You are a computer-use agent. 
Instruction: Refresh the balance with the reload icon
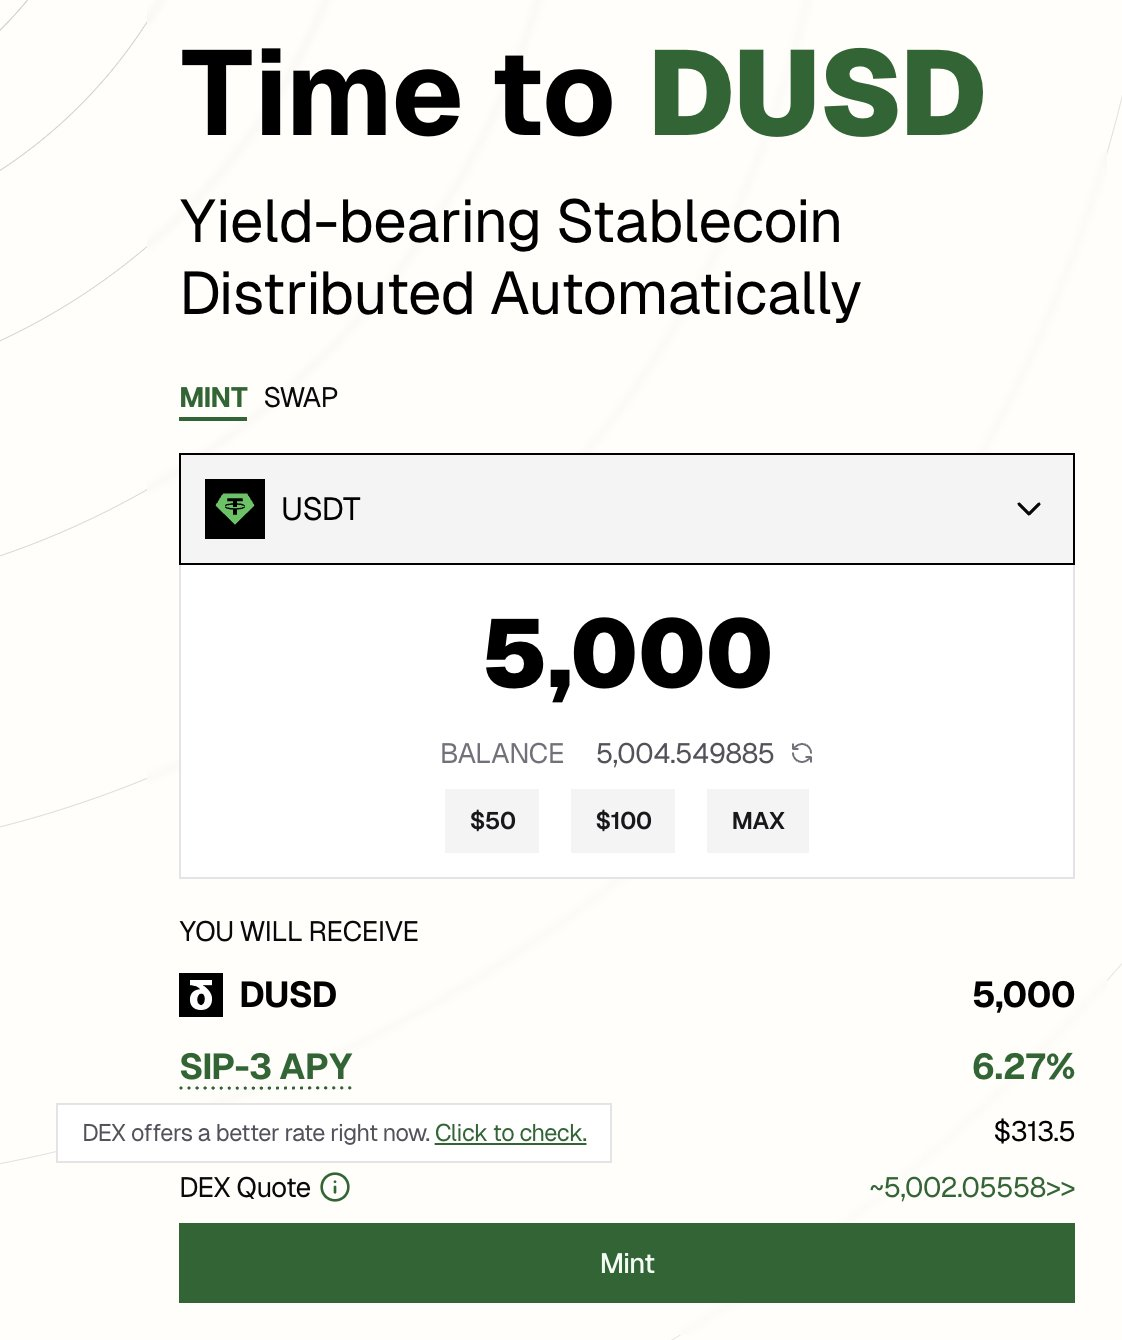point(802,753)
